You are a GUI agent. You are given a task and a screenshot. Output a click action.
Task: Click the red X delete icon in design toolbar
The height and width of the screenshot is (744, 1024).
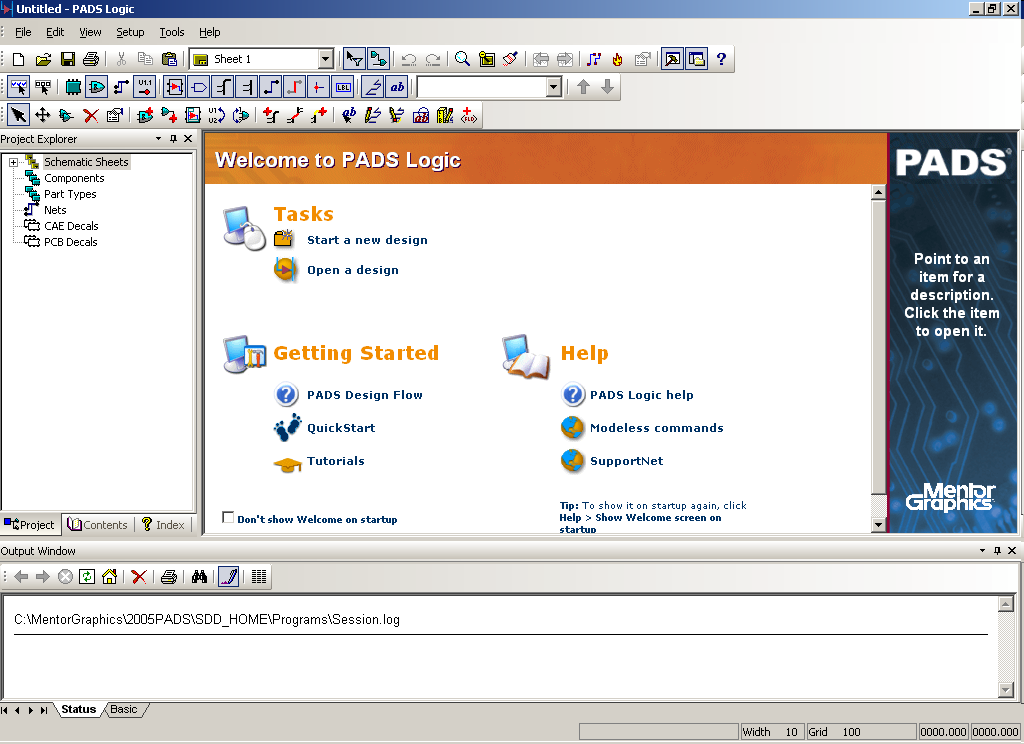click(91, 116)
